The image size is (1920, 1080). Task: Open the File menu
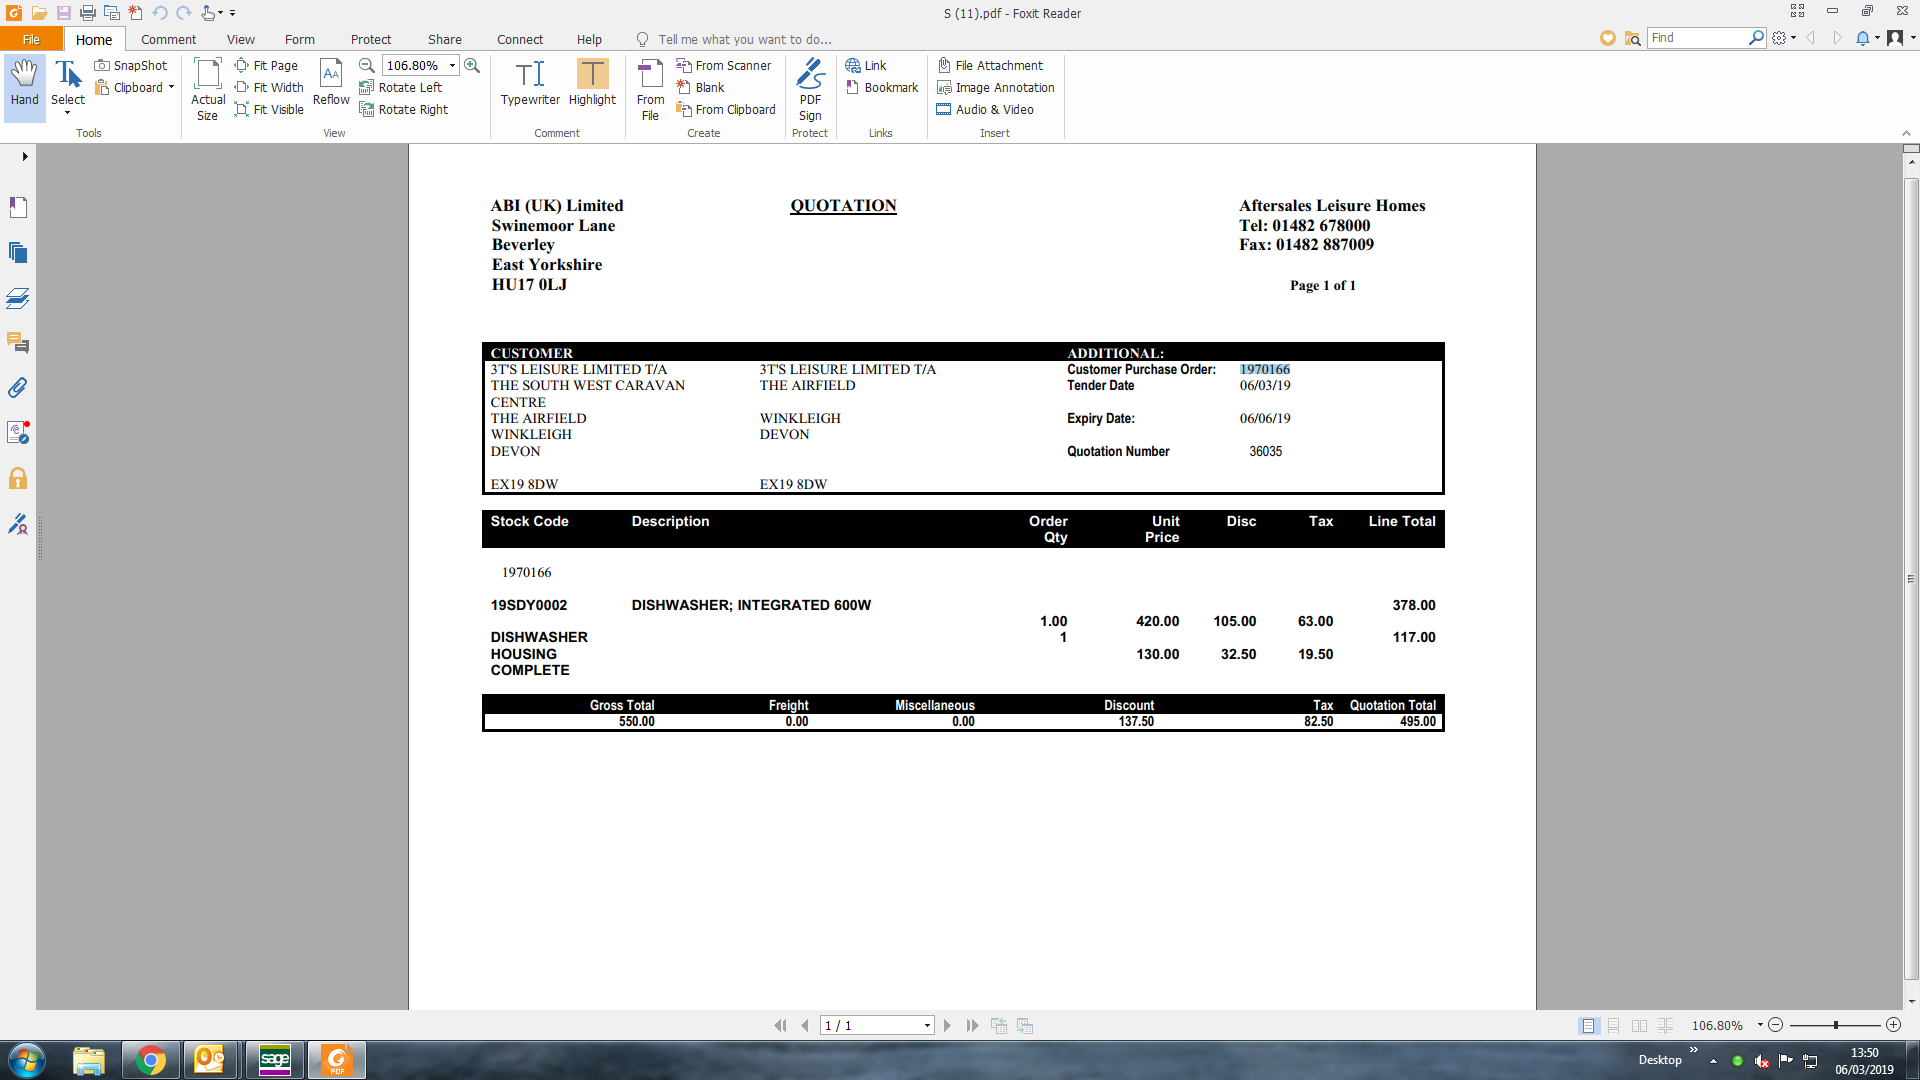31,40
